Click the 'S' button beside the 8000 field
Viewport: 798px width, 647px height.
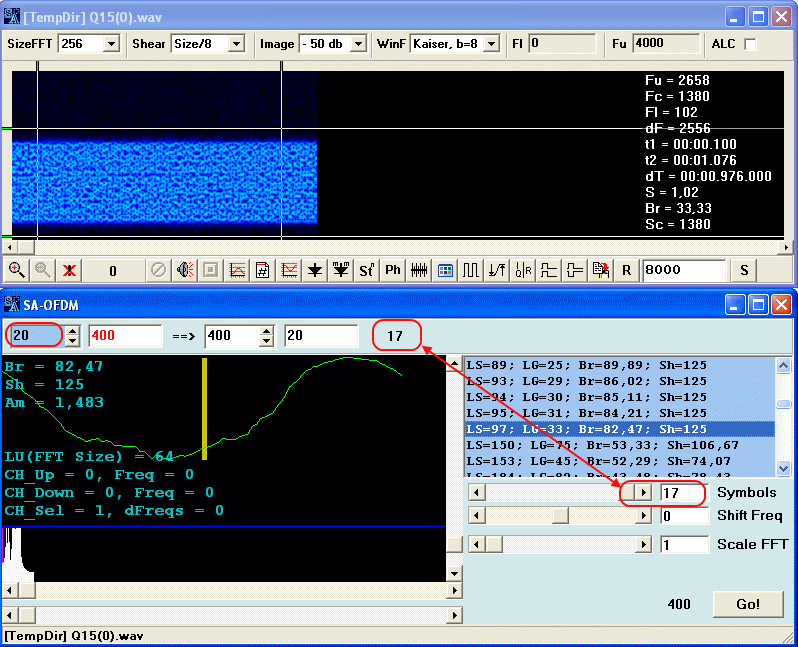point(744,270)
